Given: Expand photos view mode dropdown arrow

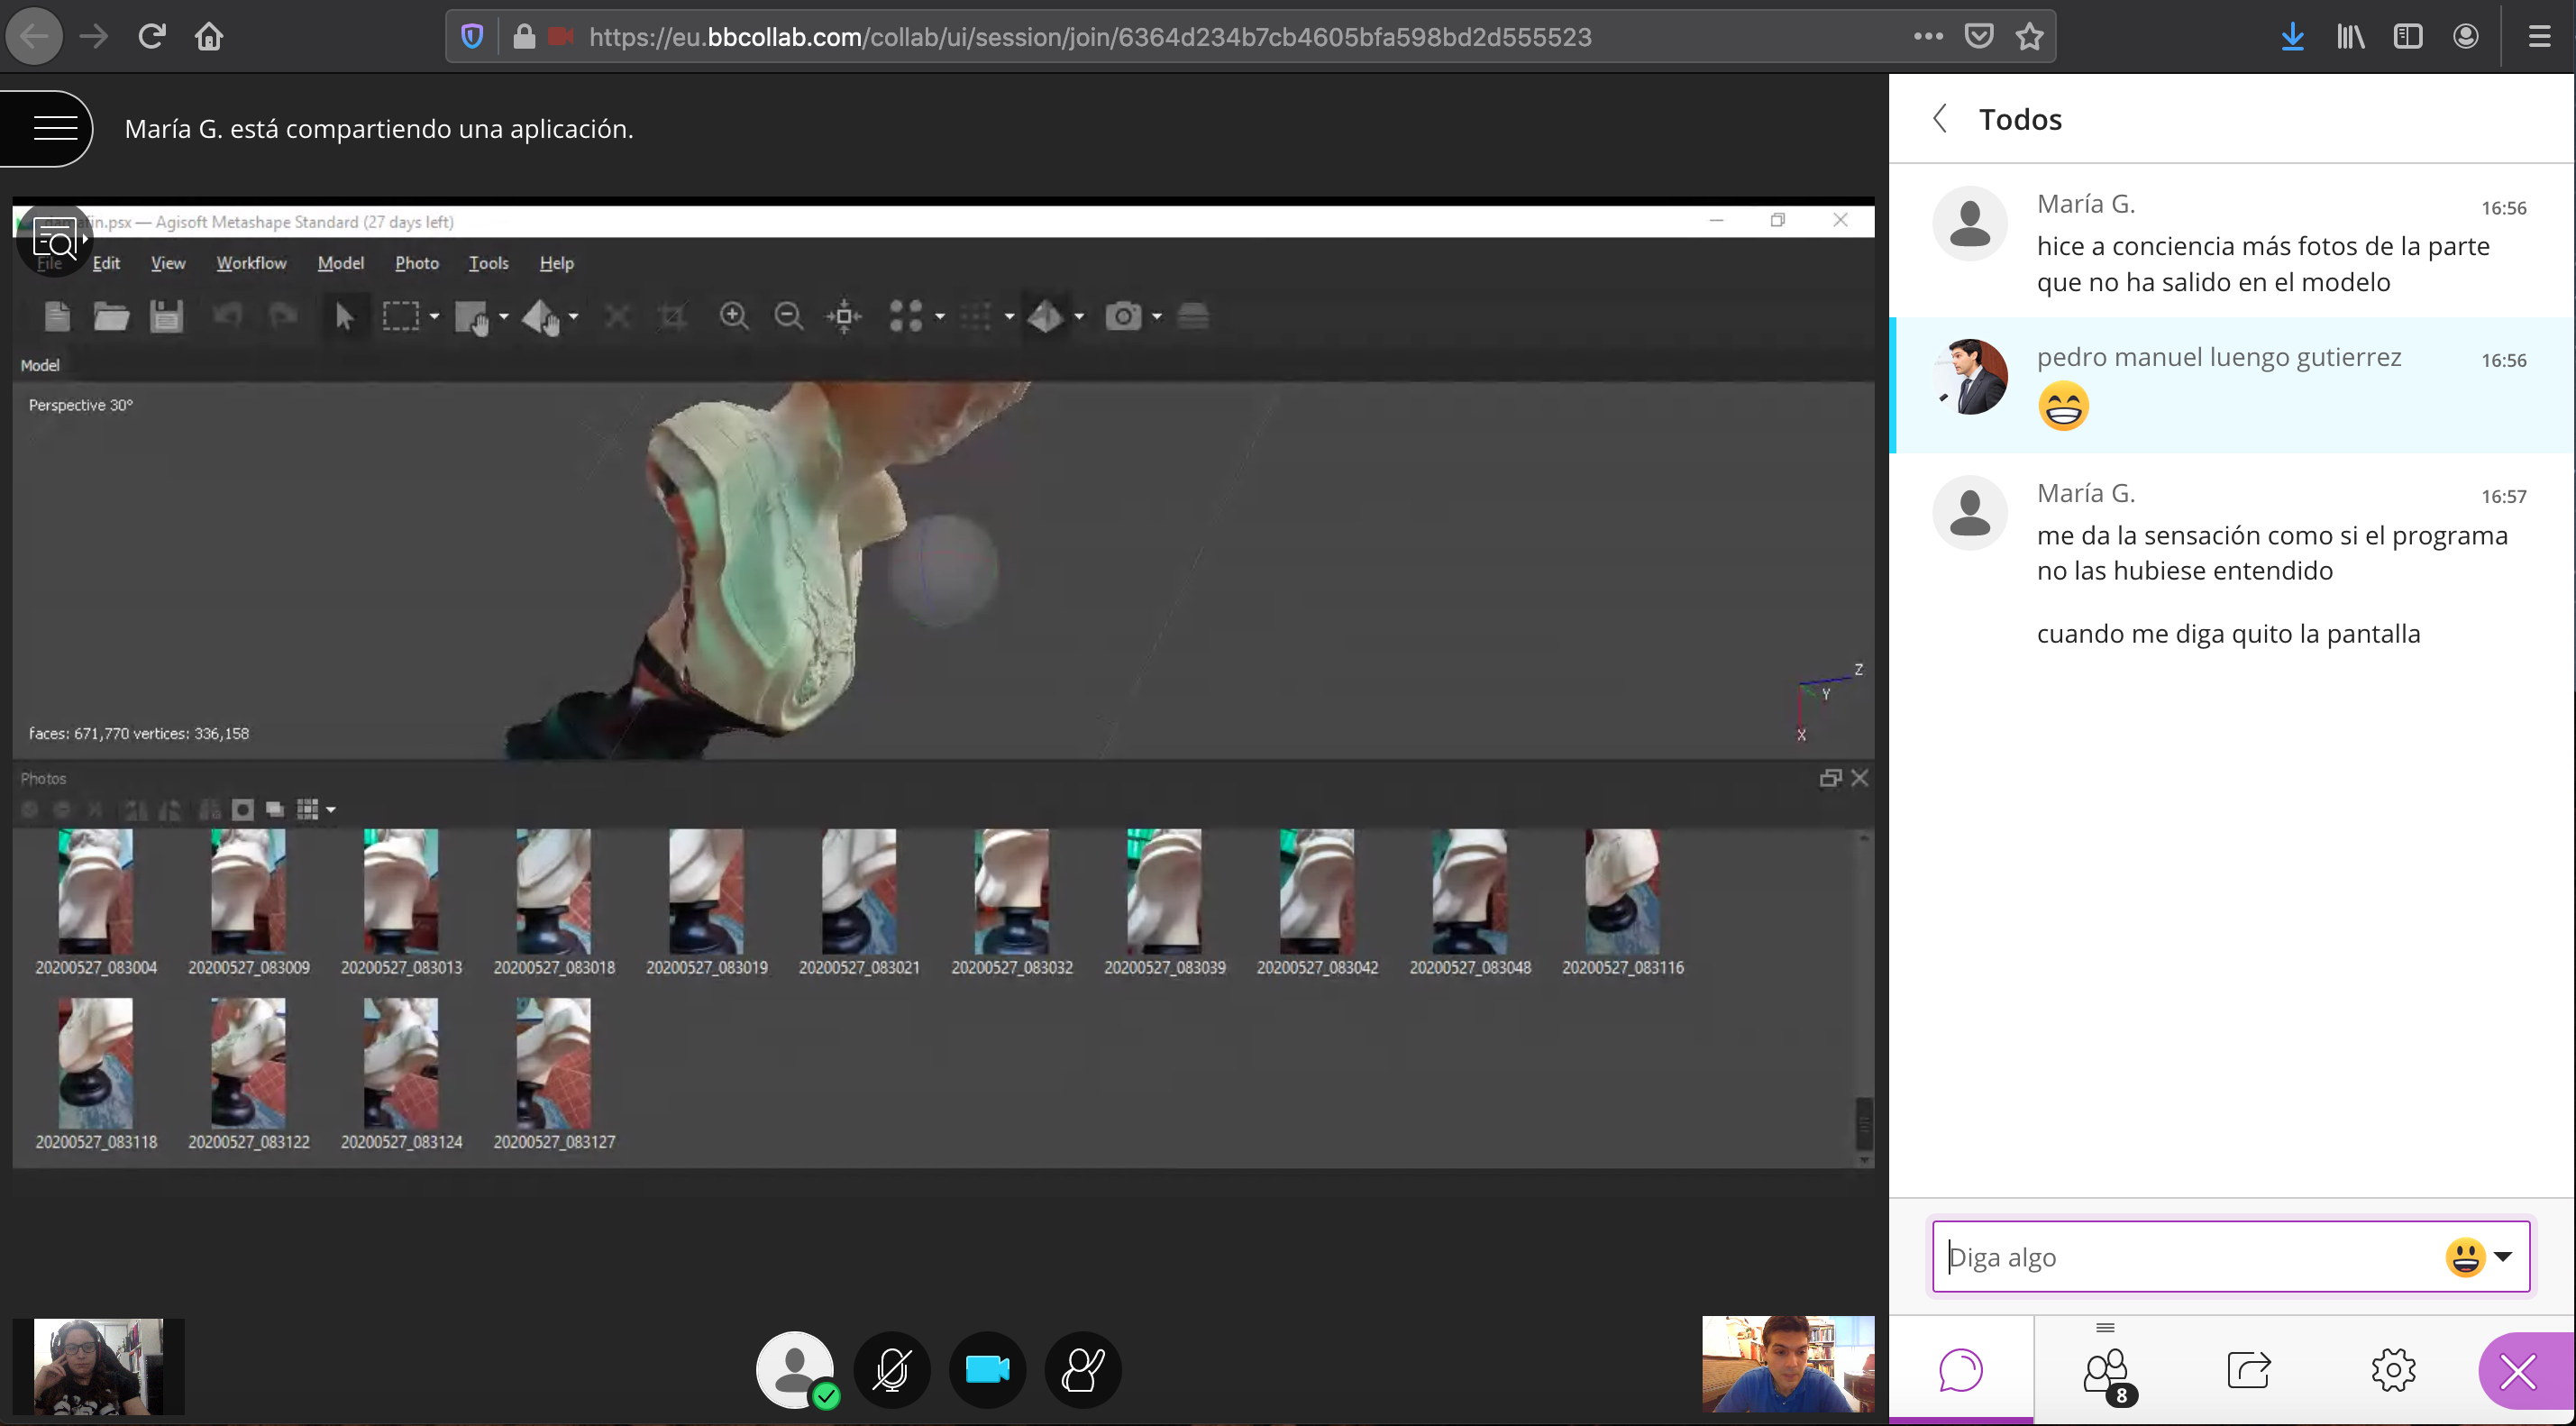Looking at the screenshot, I should [x=331, y=810].
